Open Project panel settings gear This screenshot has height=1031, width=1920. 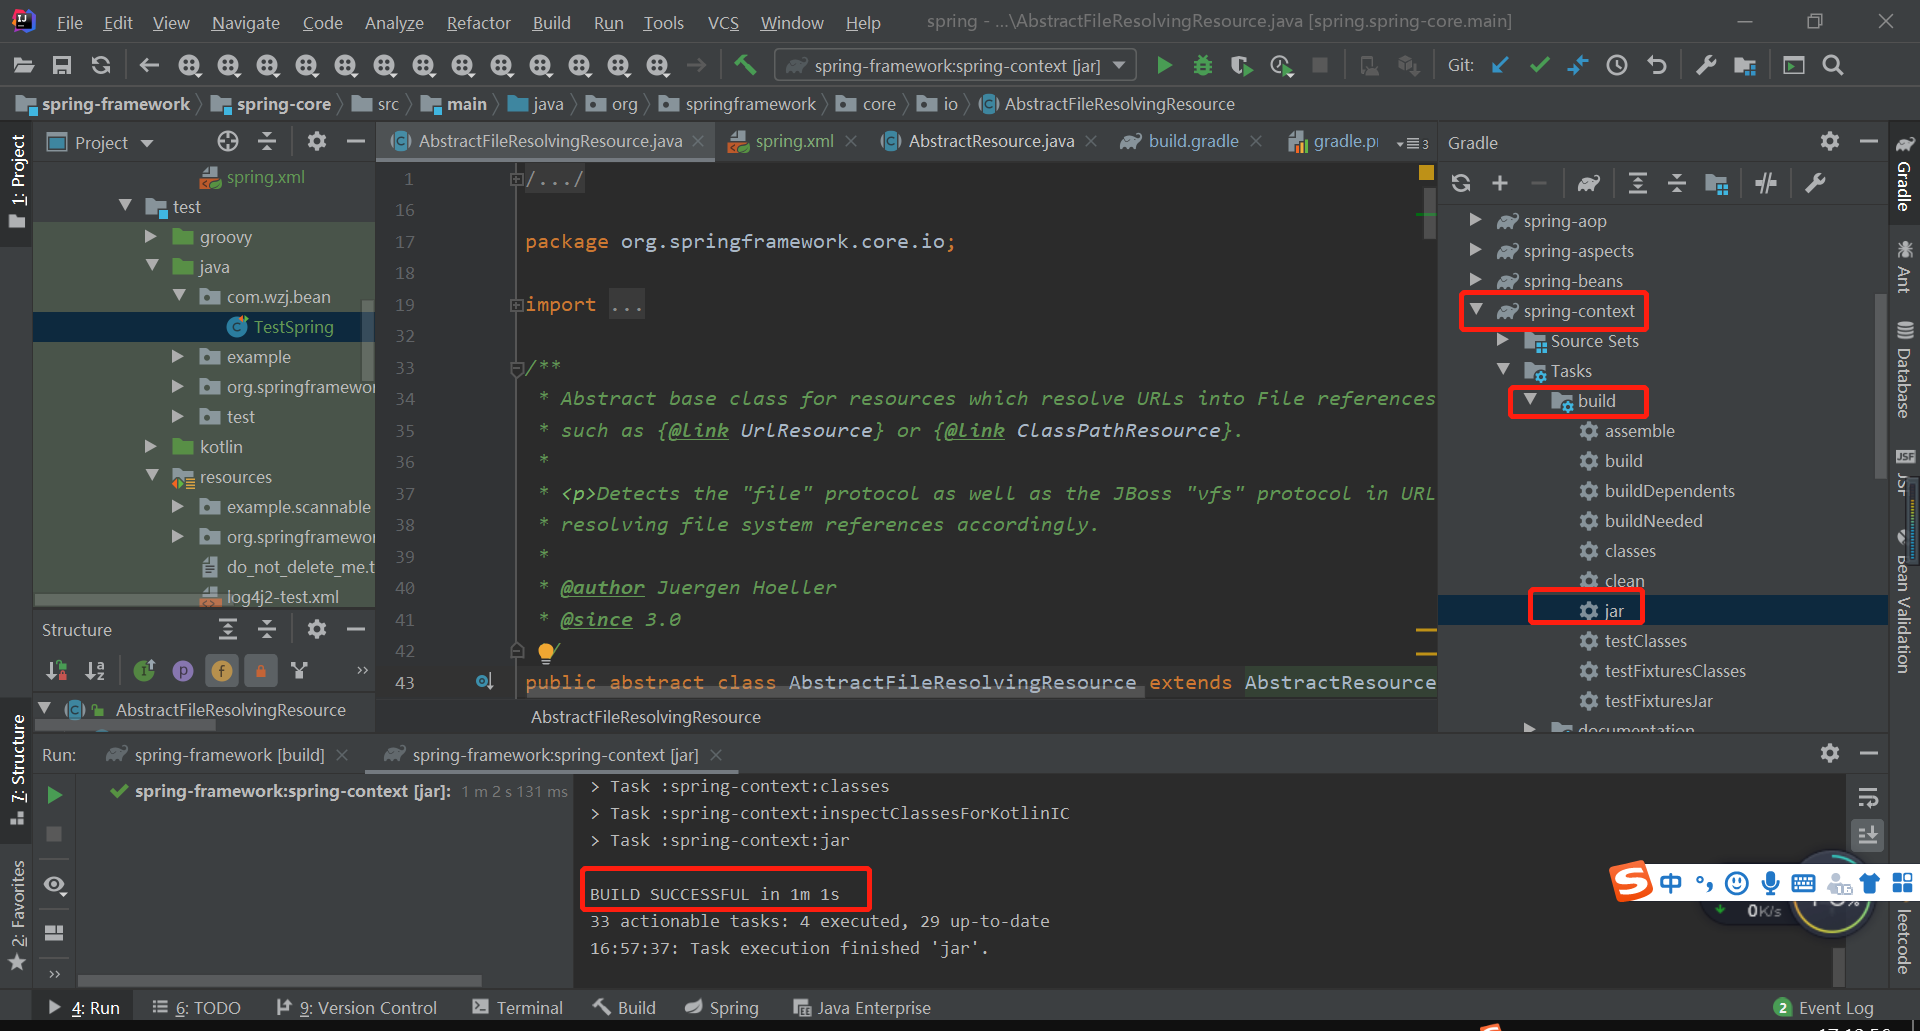click(x=317, y=141)
